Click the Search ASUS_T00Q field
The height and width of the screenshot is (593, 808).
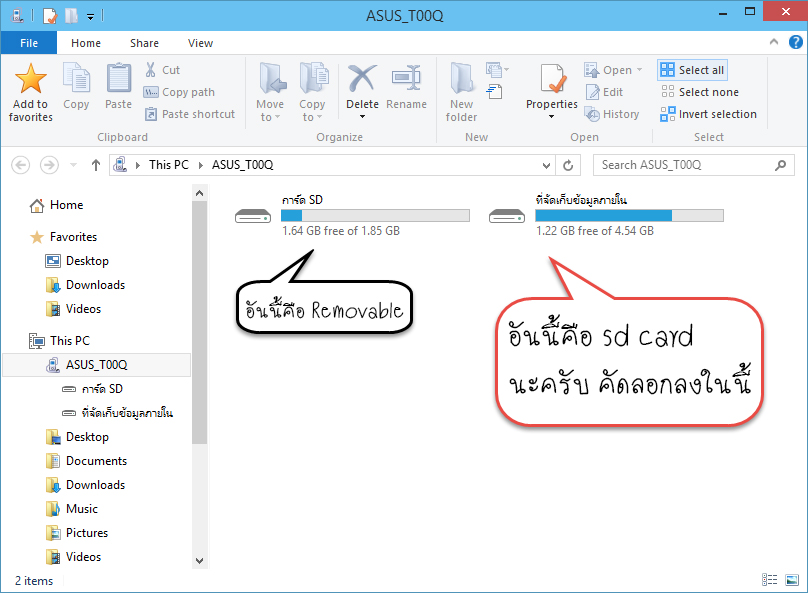coord(693,165)
